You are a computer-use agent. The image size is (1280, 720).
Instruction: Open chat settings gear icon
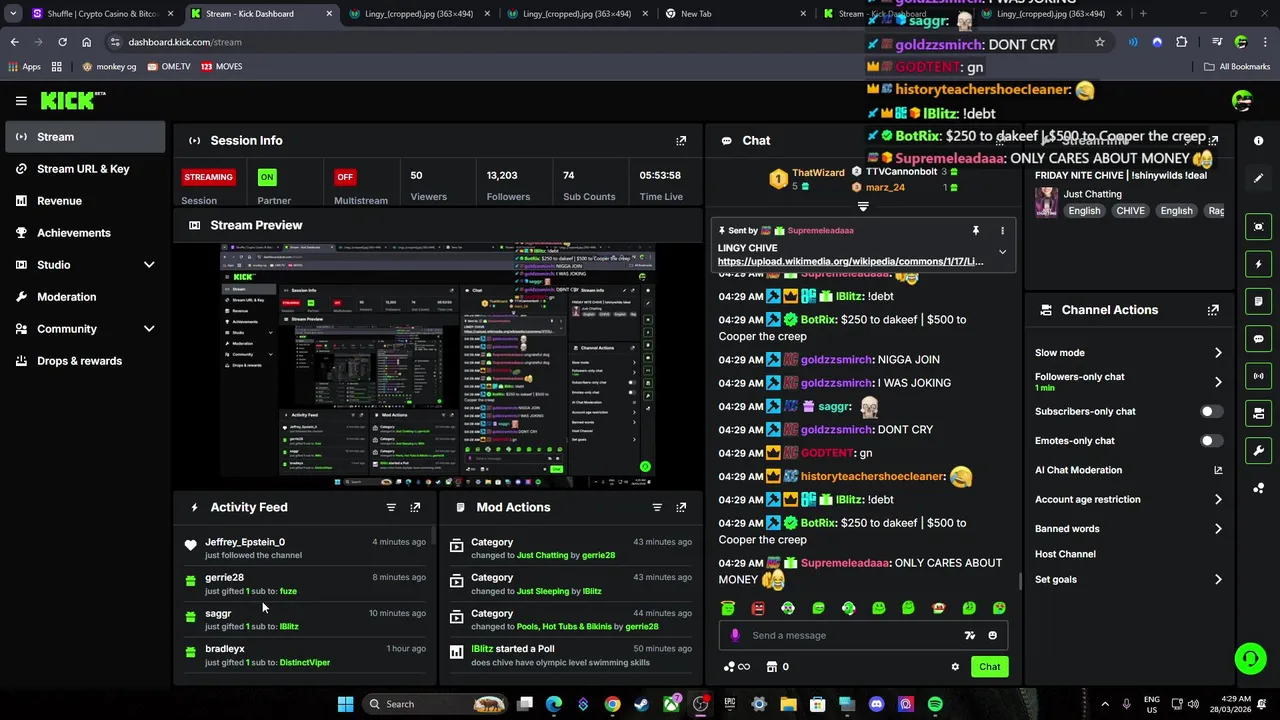[x=955, y=667]
